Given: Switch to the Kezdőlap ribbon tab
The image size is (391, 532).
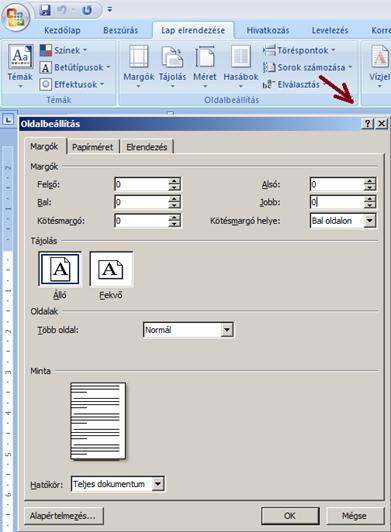Looking at the screenshot, I should [62, 30].
